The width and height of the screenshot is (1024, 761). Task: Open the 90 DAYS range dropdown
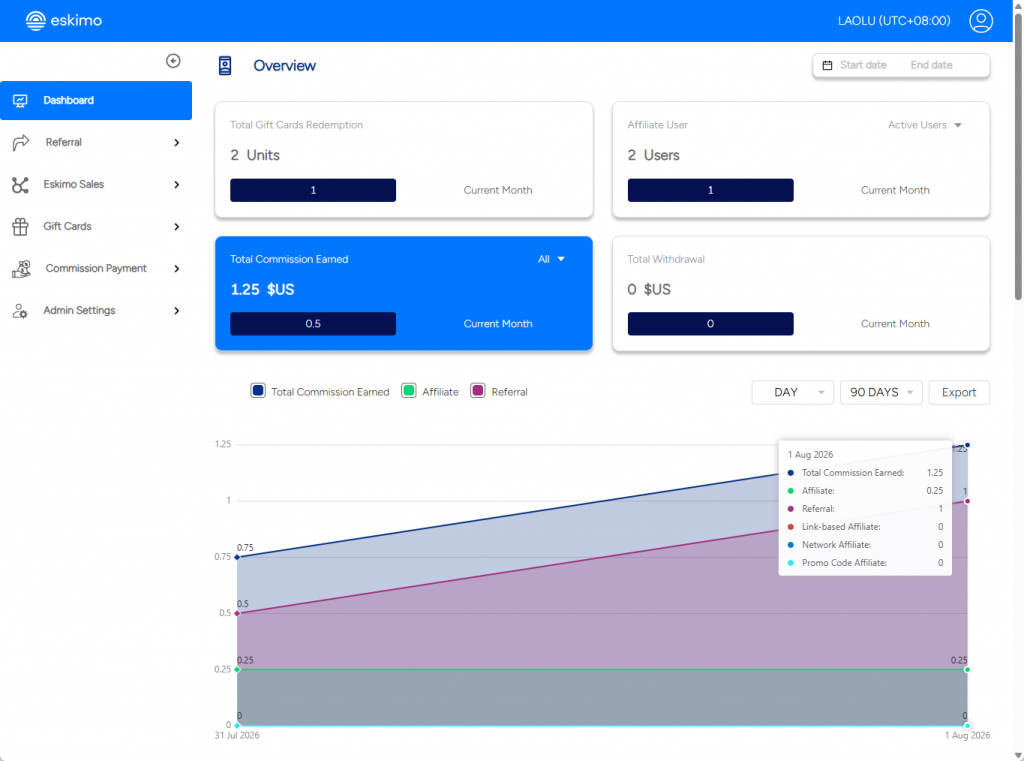880,393
